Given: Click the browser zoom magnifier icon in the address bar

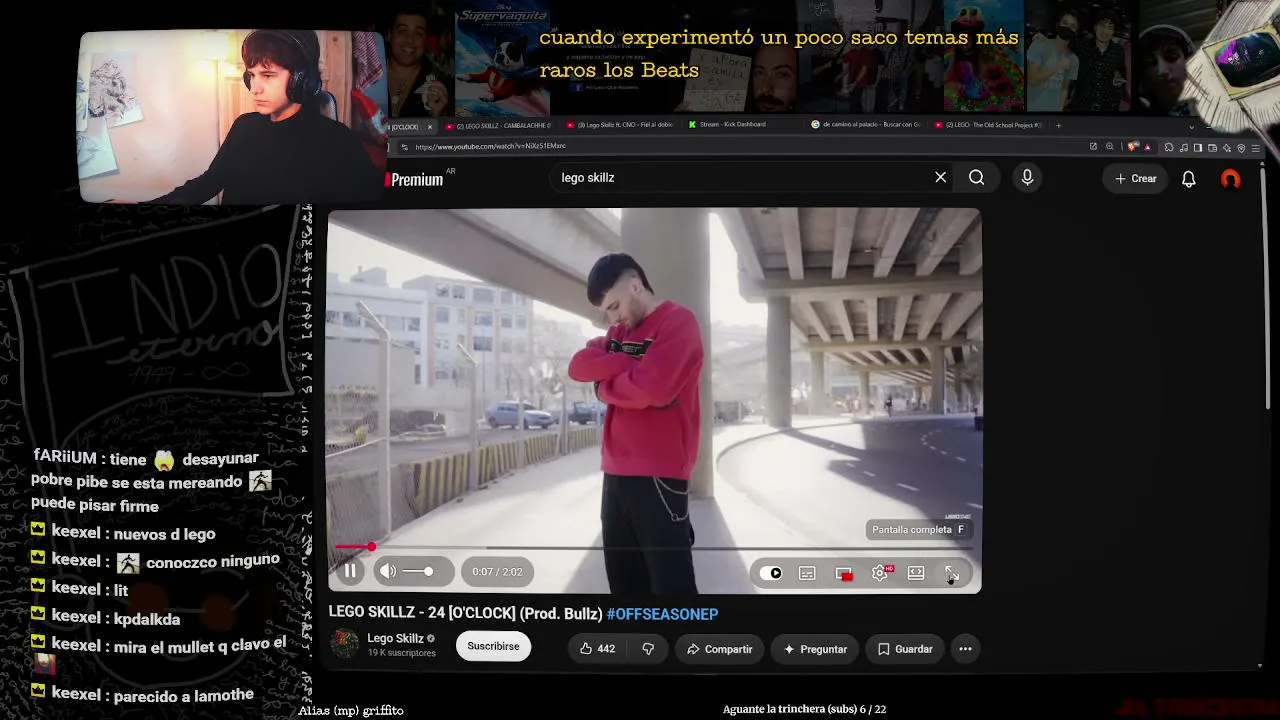Looking at the screenshot, I should click(1109, 147).
